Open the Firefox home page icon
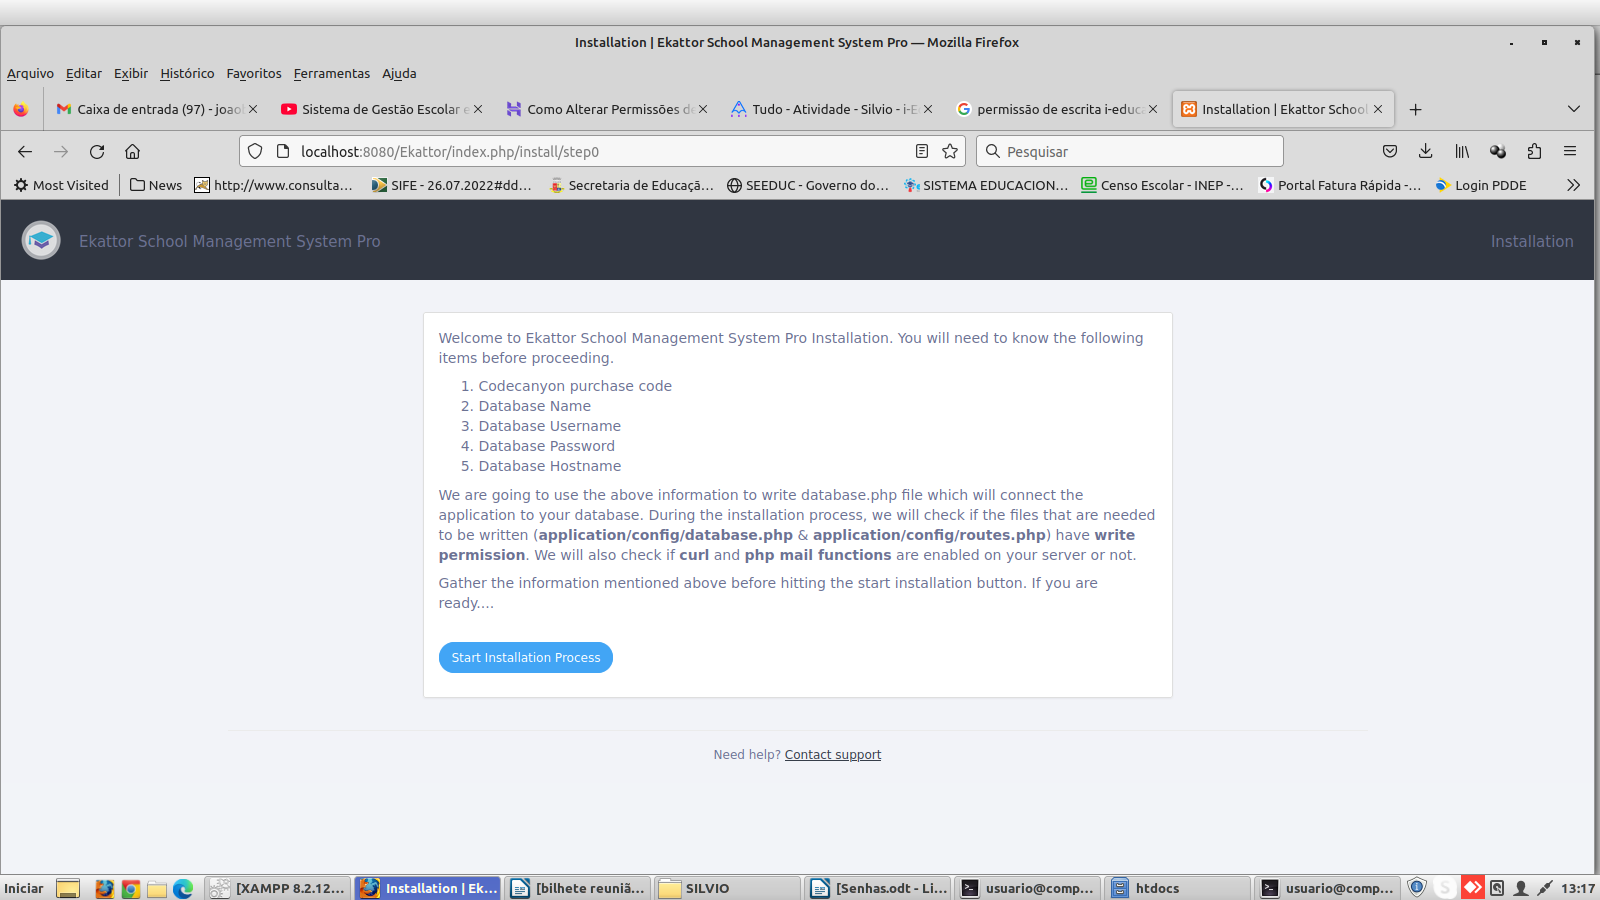This screenshot has width=1600, height=900. (132, 151)
